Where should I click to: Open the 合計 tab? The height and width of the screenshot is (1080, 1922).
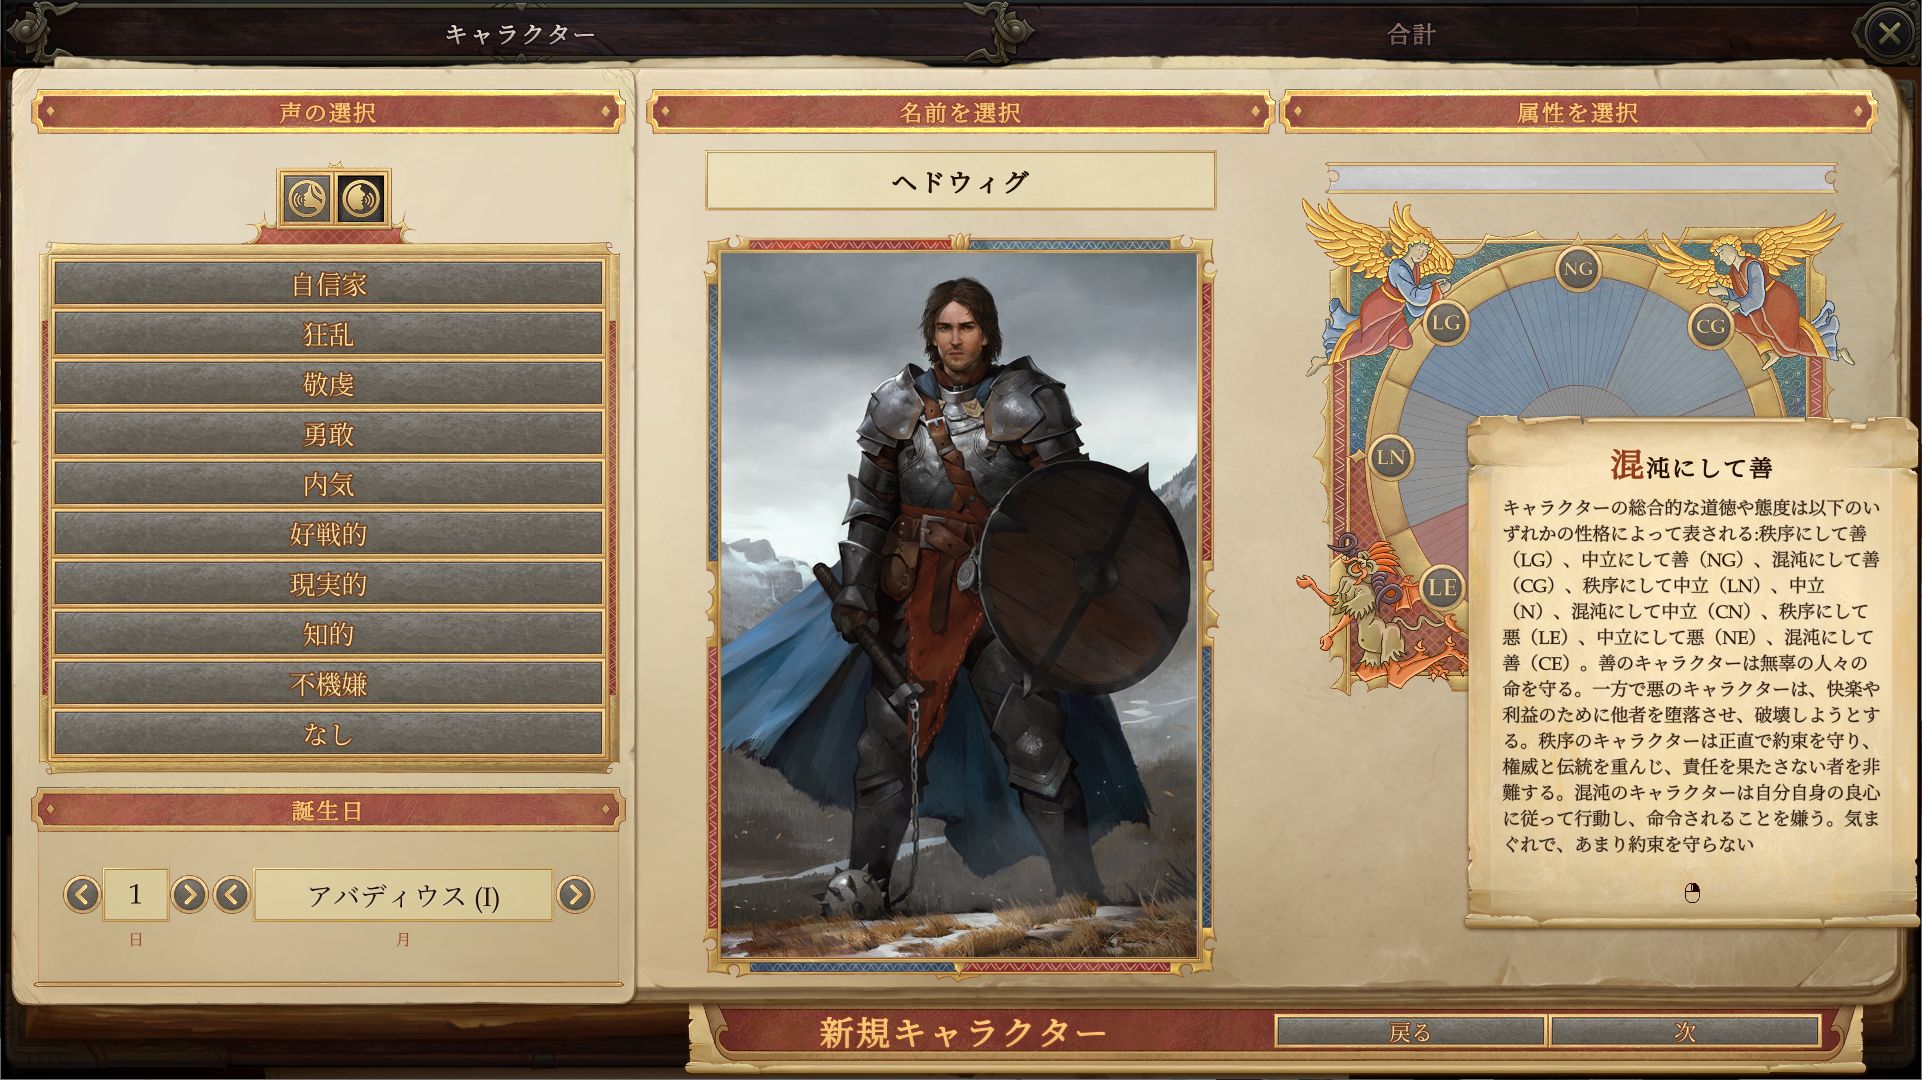1412,34
